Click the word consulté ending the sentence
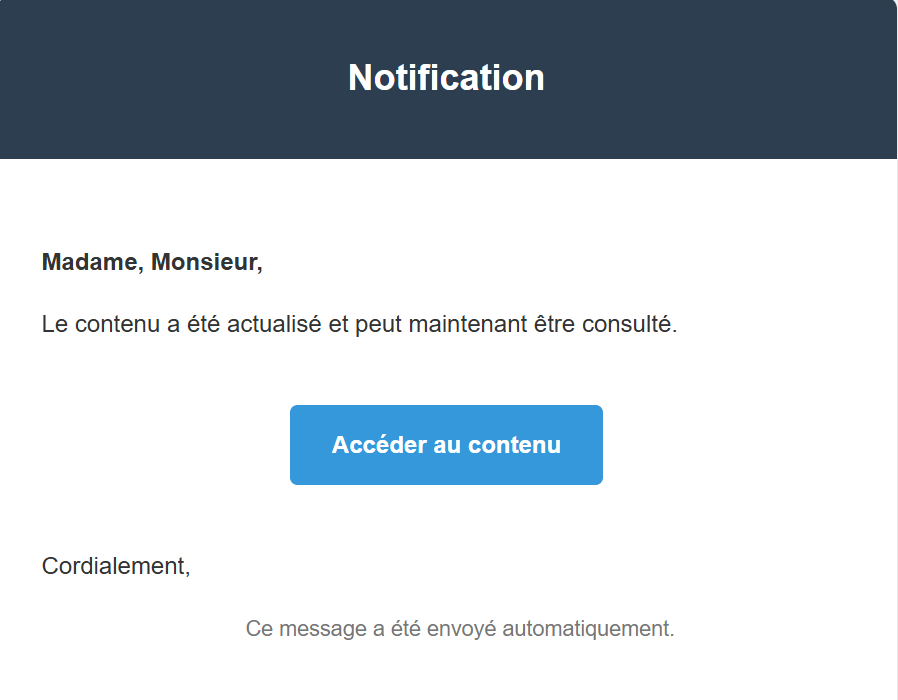This screenshot has width=898, height=700. click(x=629, y=325)
